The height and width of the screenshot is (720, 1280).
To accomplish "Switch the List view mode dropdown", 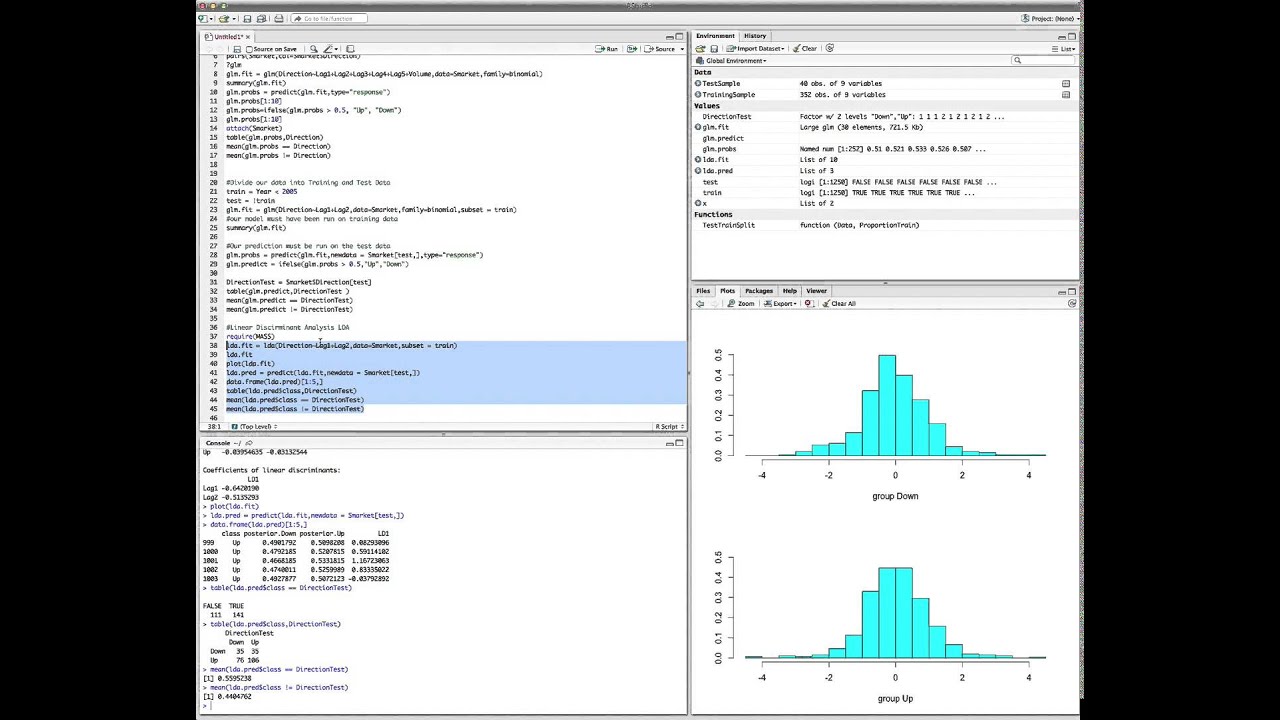I will point(1064,49).
